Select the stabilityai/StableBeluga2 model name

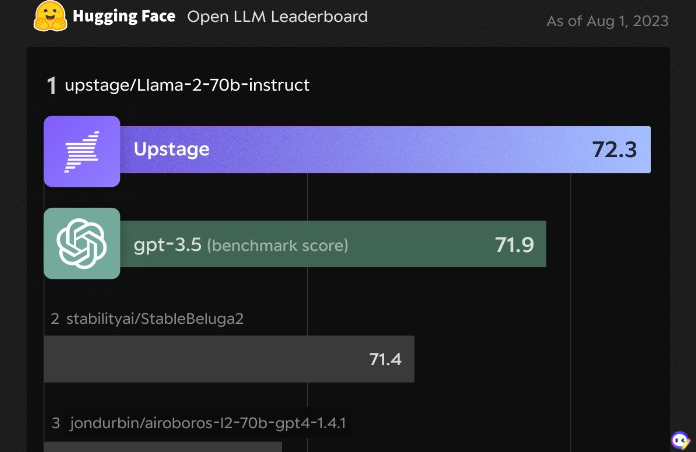[x=155, y=319]
